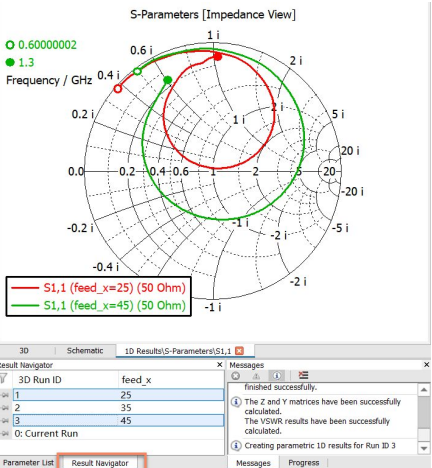Open the Schematic tab

(85, 351)
